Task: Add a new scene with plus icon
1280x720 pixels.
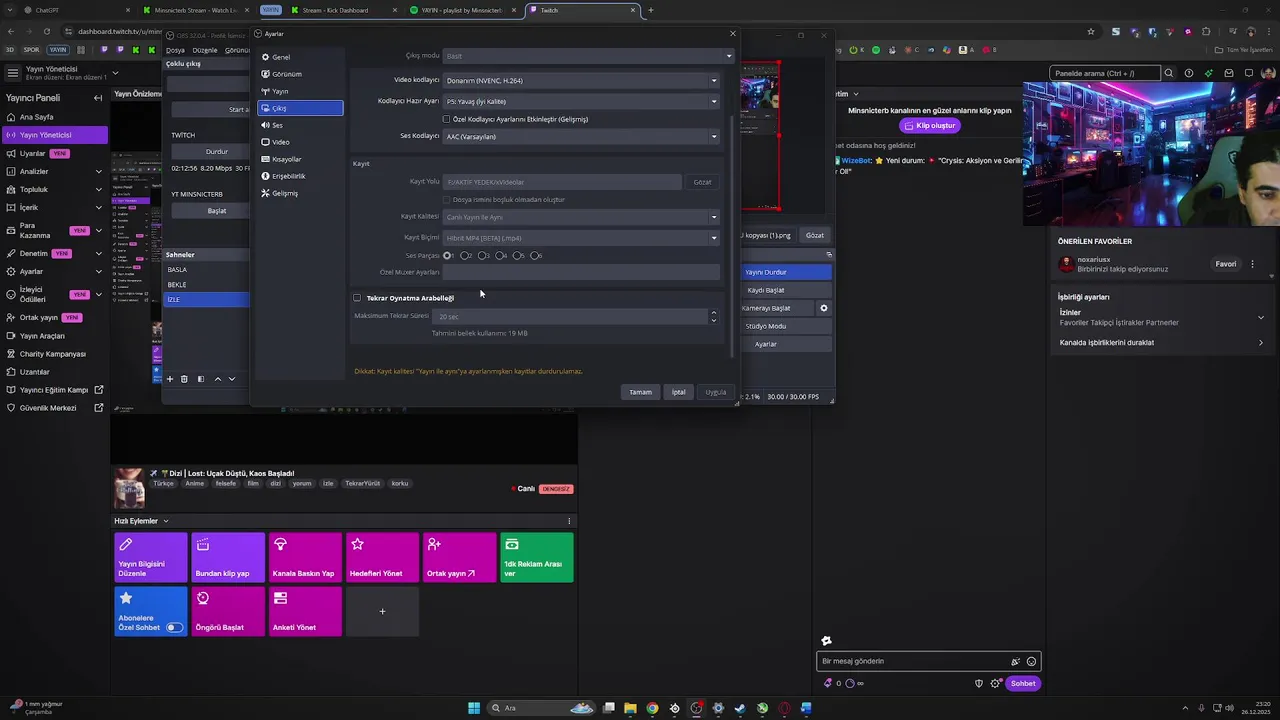Action: coord(170,379)
